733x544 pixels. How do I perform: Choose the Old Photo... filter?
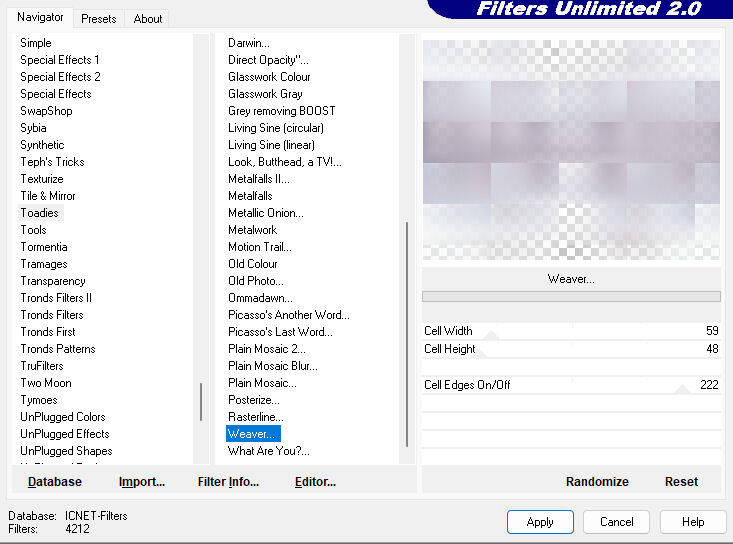pos(256,281)
